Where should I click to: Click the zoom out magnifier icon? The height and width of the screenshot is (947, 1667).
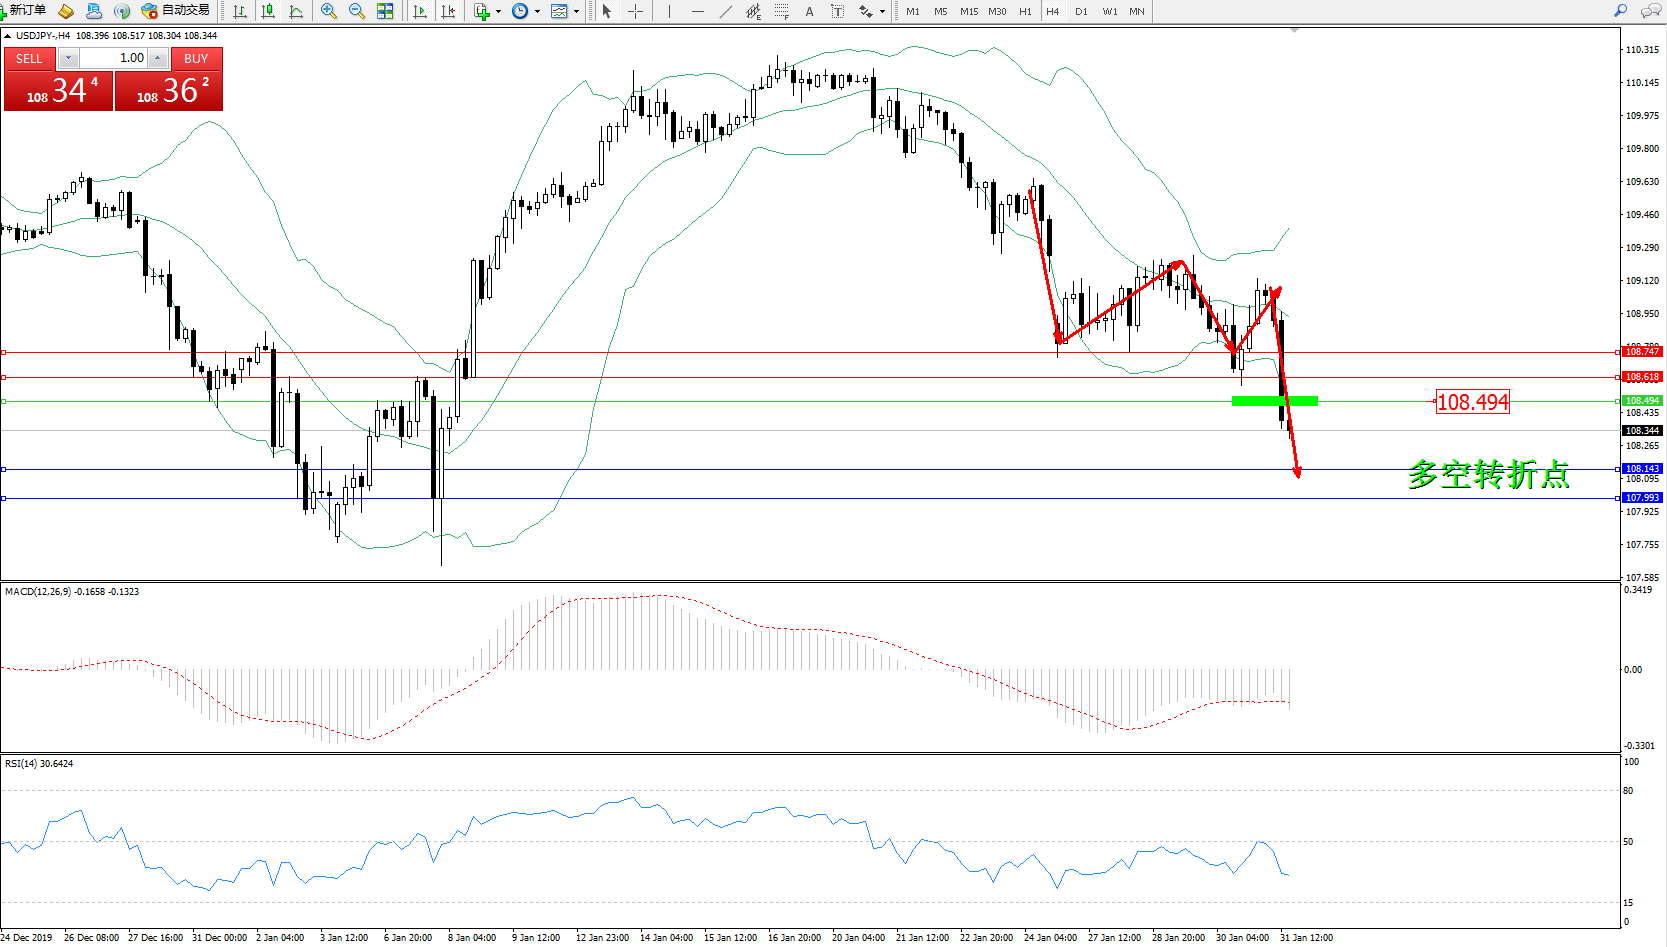[356, 11]
